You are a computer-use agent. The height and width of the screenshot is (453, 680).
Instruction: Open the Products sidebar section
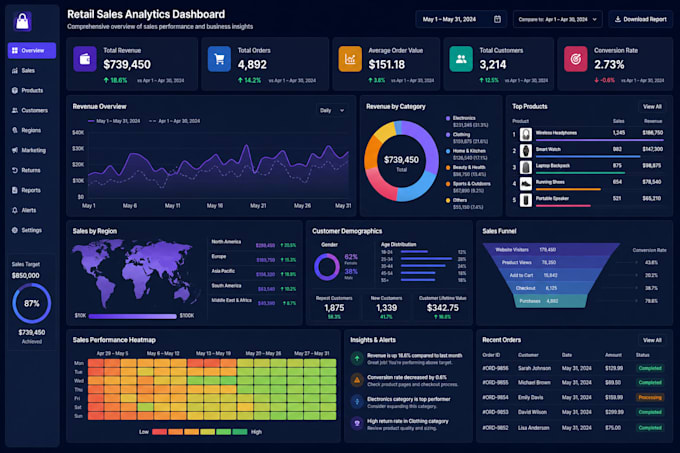point(32,90)
